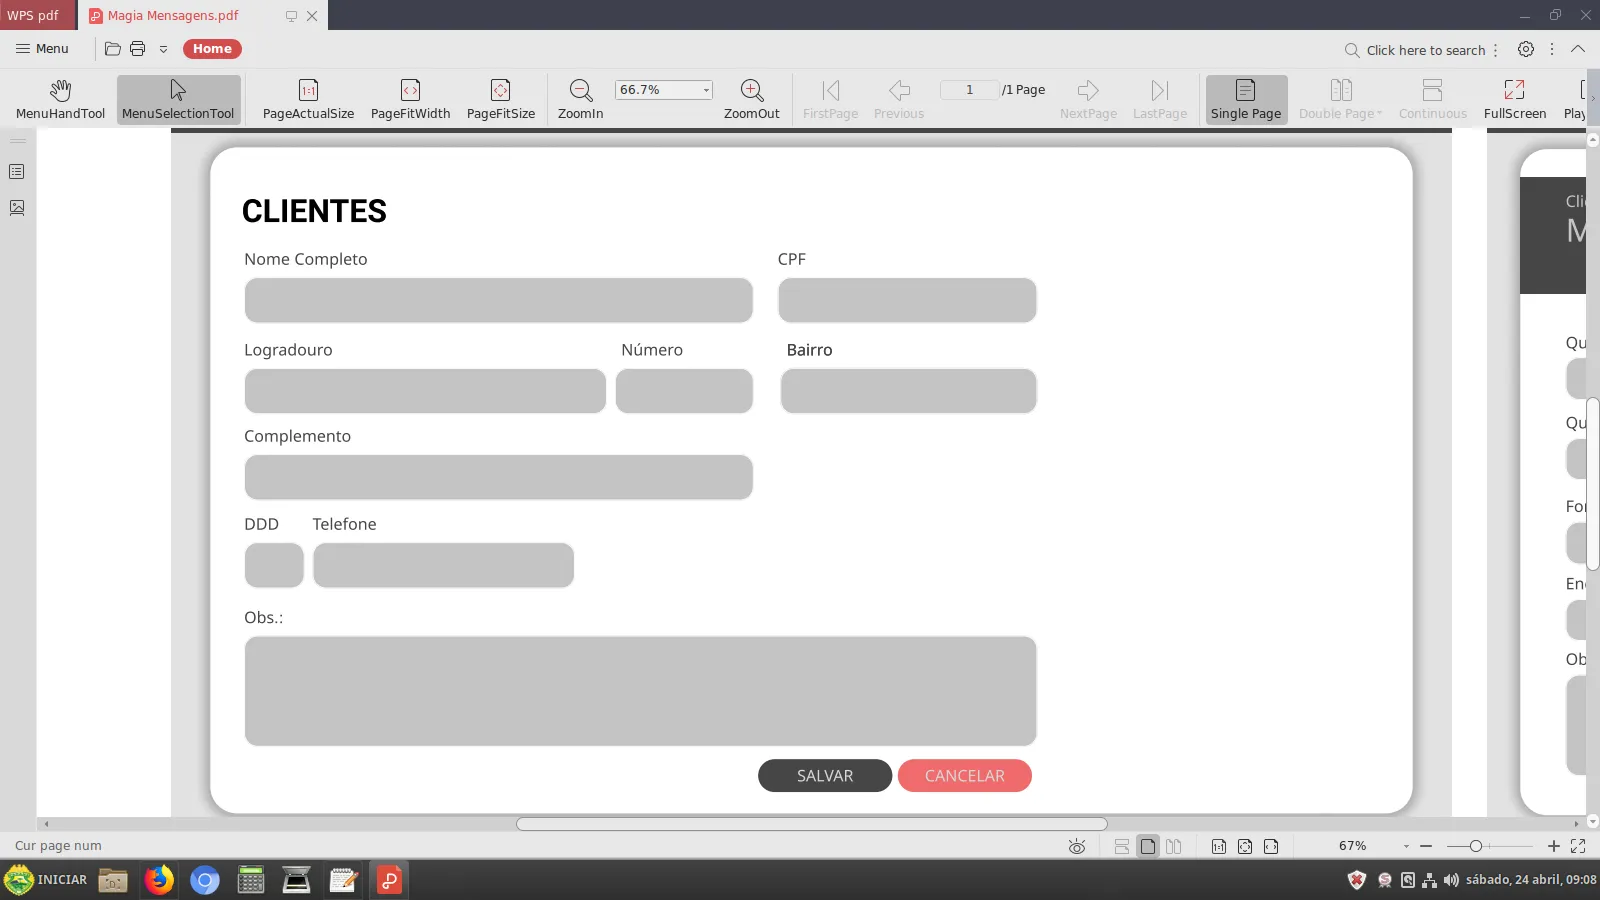Viewport: 1600px width, 900px height.
Task: Expand the 66.7% zoom dropdown
Action: tap(706, 90)
